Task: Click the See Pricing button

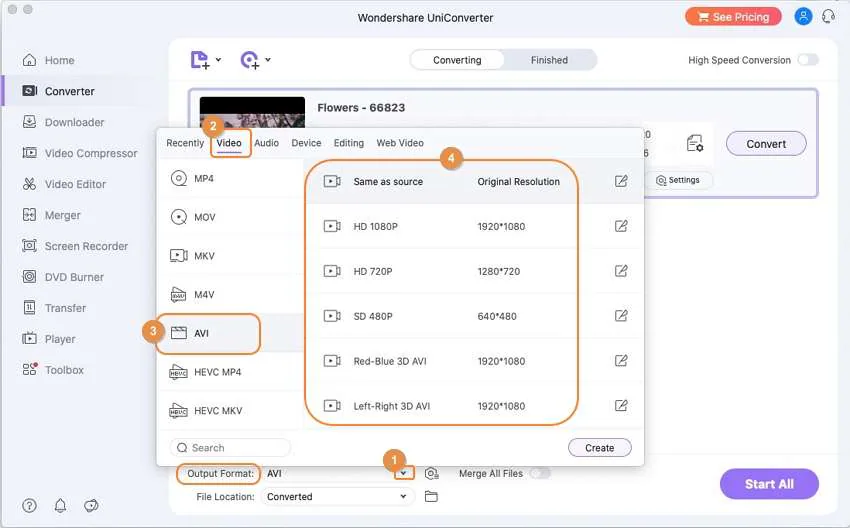Action: pos(733,17)
